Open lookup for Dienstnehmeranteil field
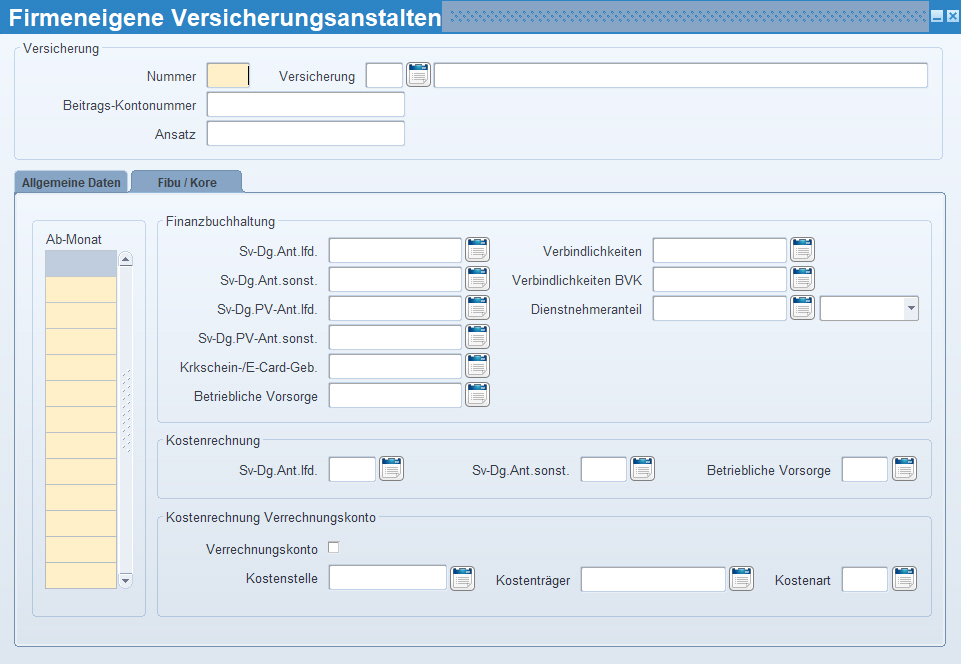The height and width of the screenshot is (664, 961). coord(802,308)
